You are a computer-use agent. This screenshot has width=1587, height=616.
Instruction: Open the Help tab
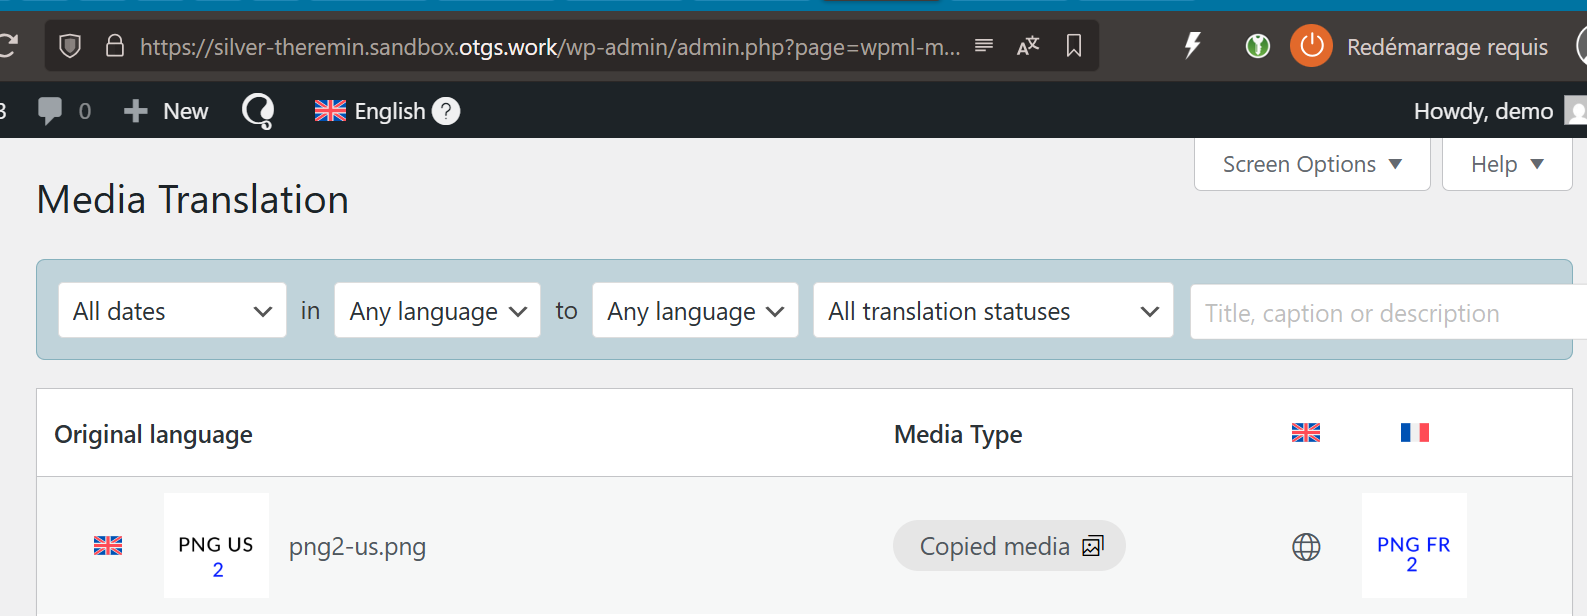(x=1506, y=164)
